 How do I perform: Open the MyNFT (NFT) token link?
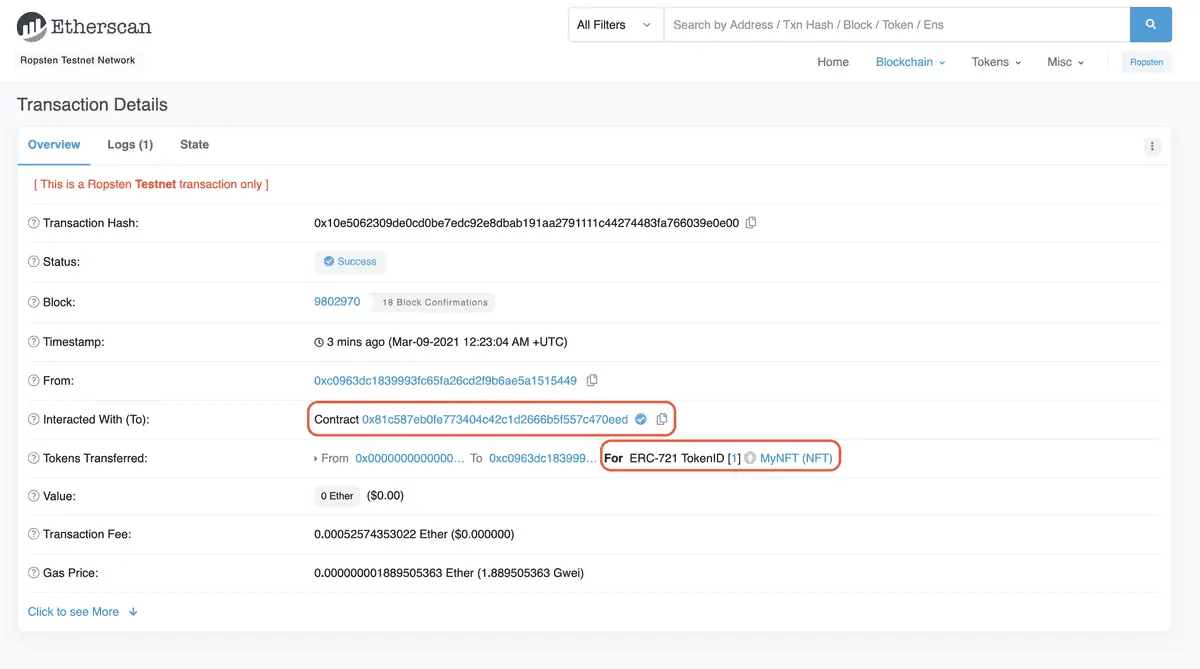click(x=796, y=458)
